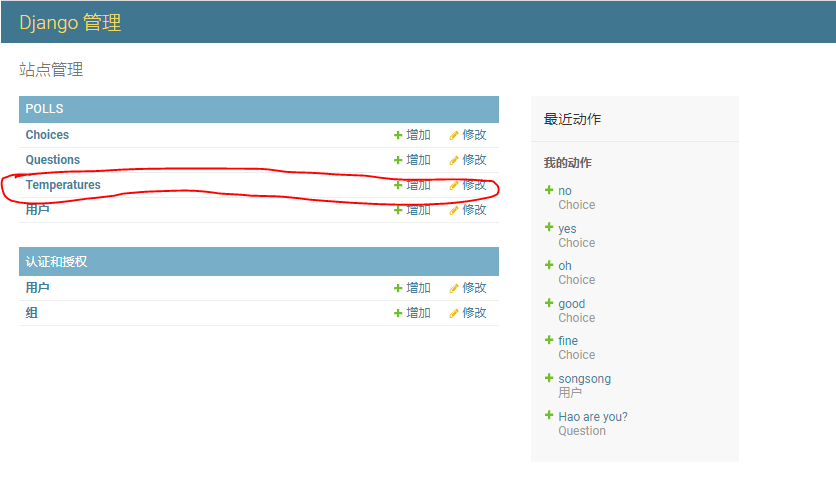This screenshot has height=500, width=836.
Task: Click 增加 to add a Choice
Action: [419, 135]
